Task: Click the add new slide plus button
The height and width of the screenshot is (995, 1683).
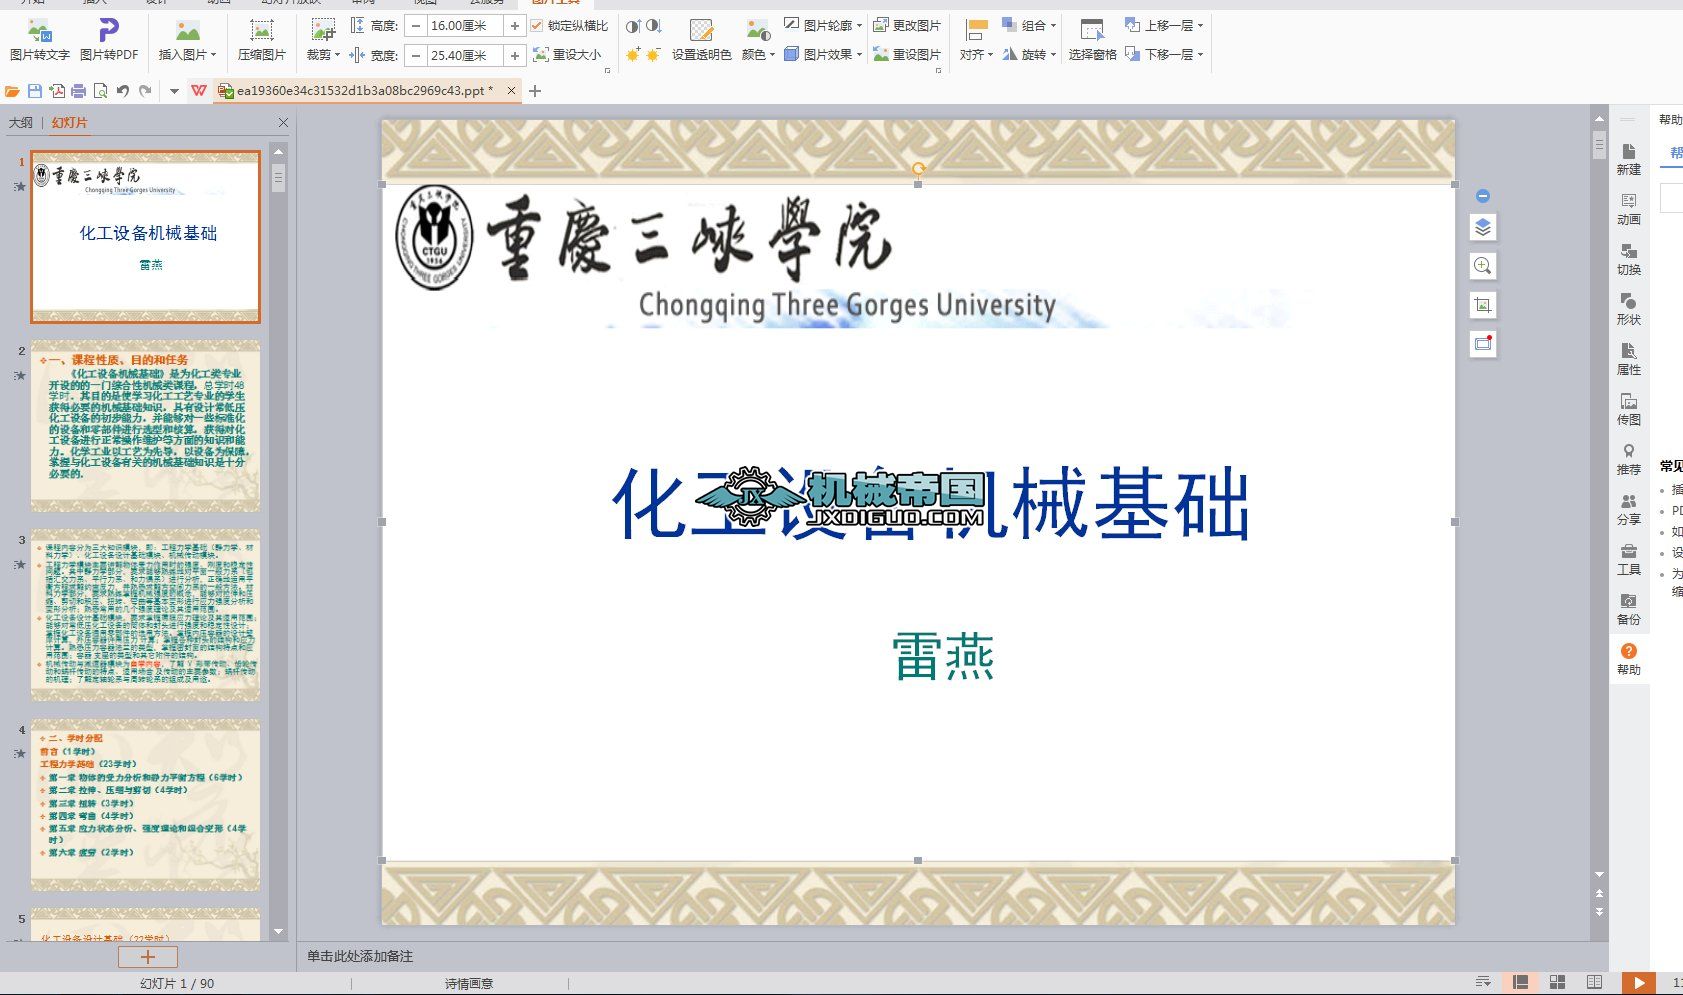Action: pyautogui.click(x=147, y=957)
